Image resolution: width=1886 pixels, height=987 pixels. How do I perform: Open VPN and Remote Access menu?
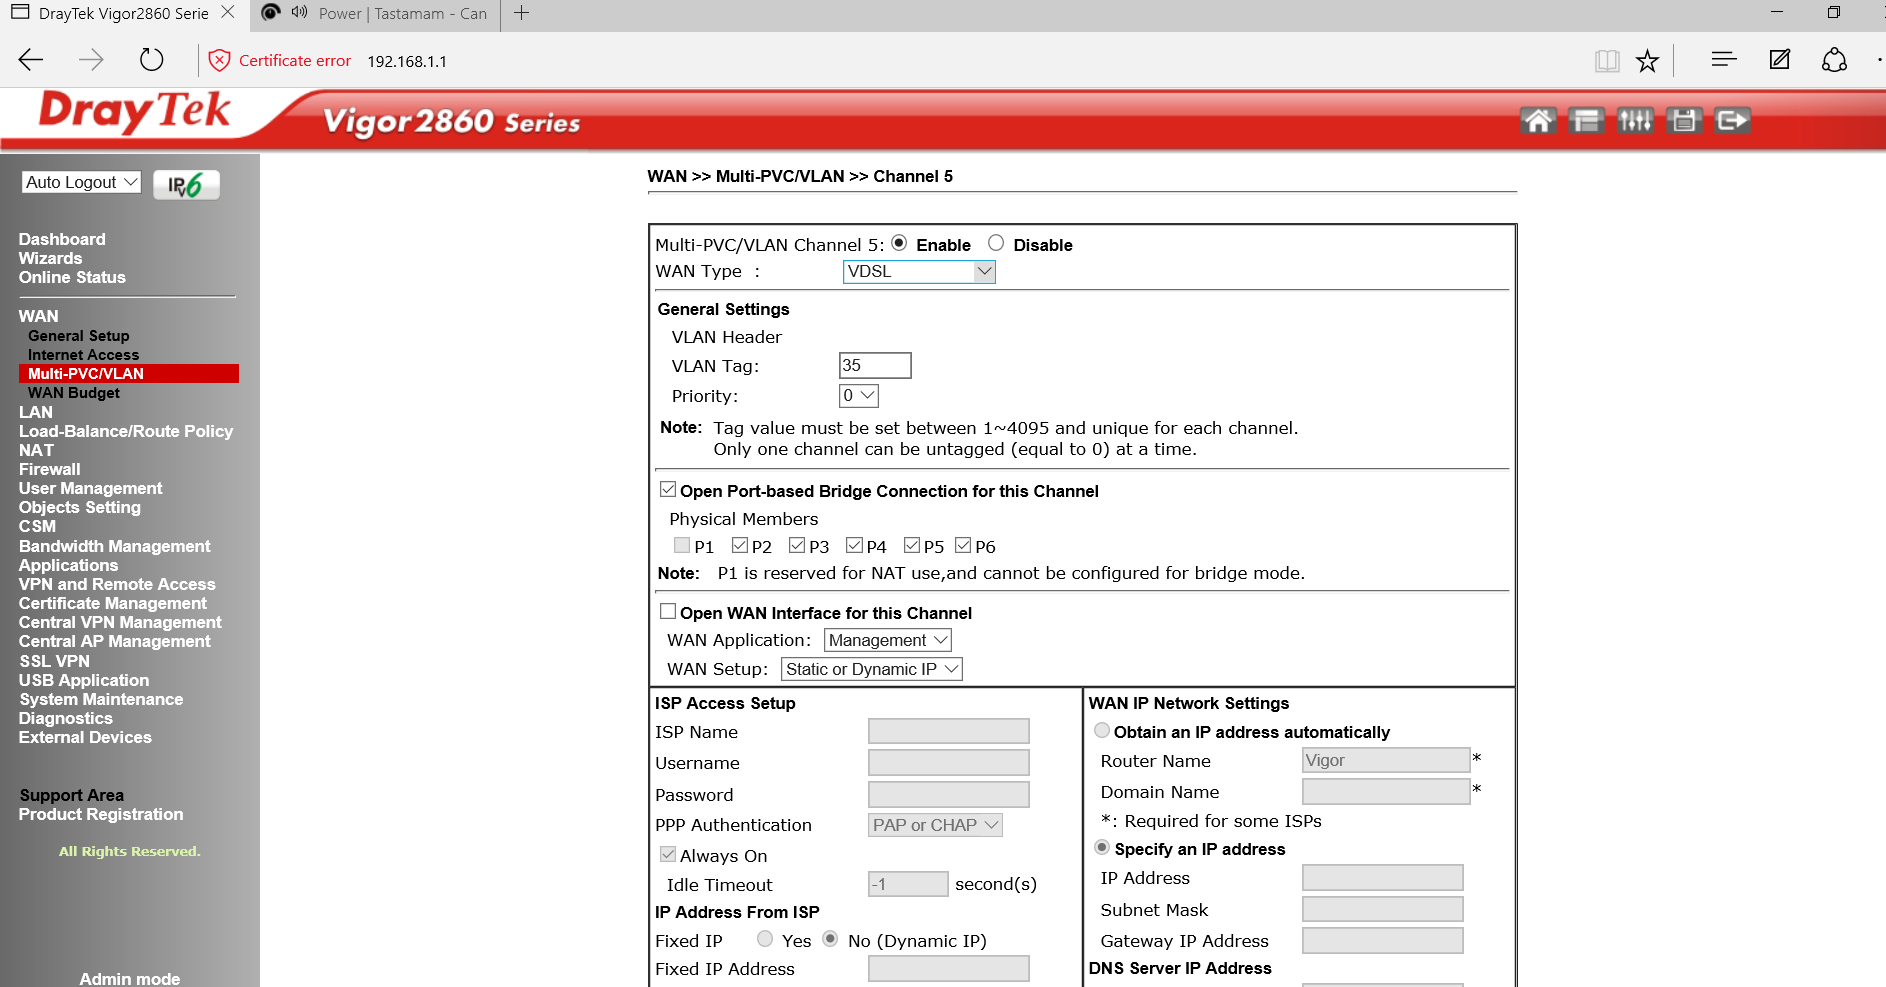coord(117,584)
